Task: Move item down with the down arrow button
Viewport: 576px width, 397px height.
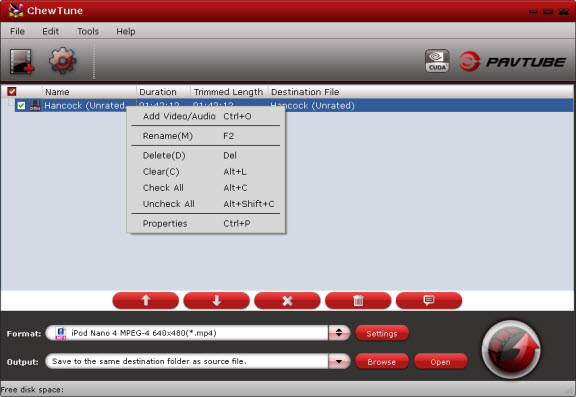Action: click(216, 301)
